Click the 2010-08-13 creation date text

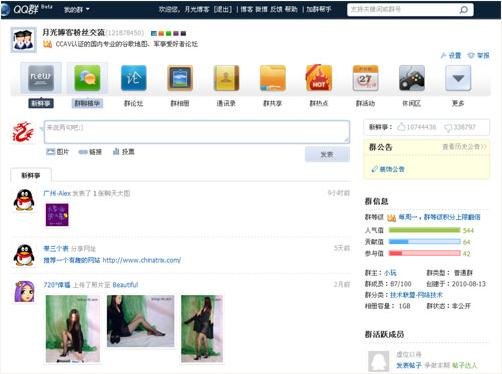click(x=469, y=284)
